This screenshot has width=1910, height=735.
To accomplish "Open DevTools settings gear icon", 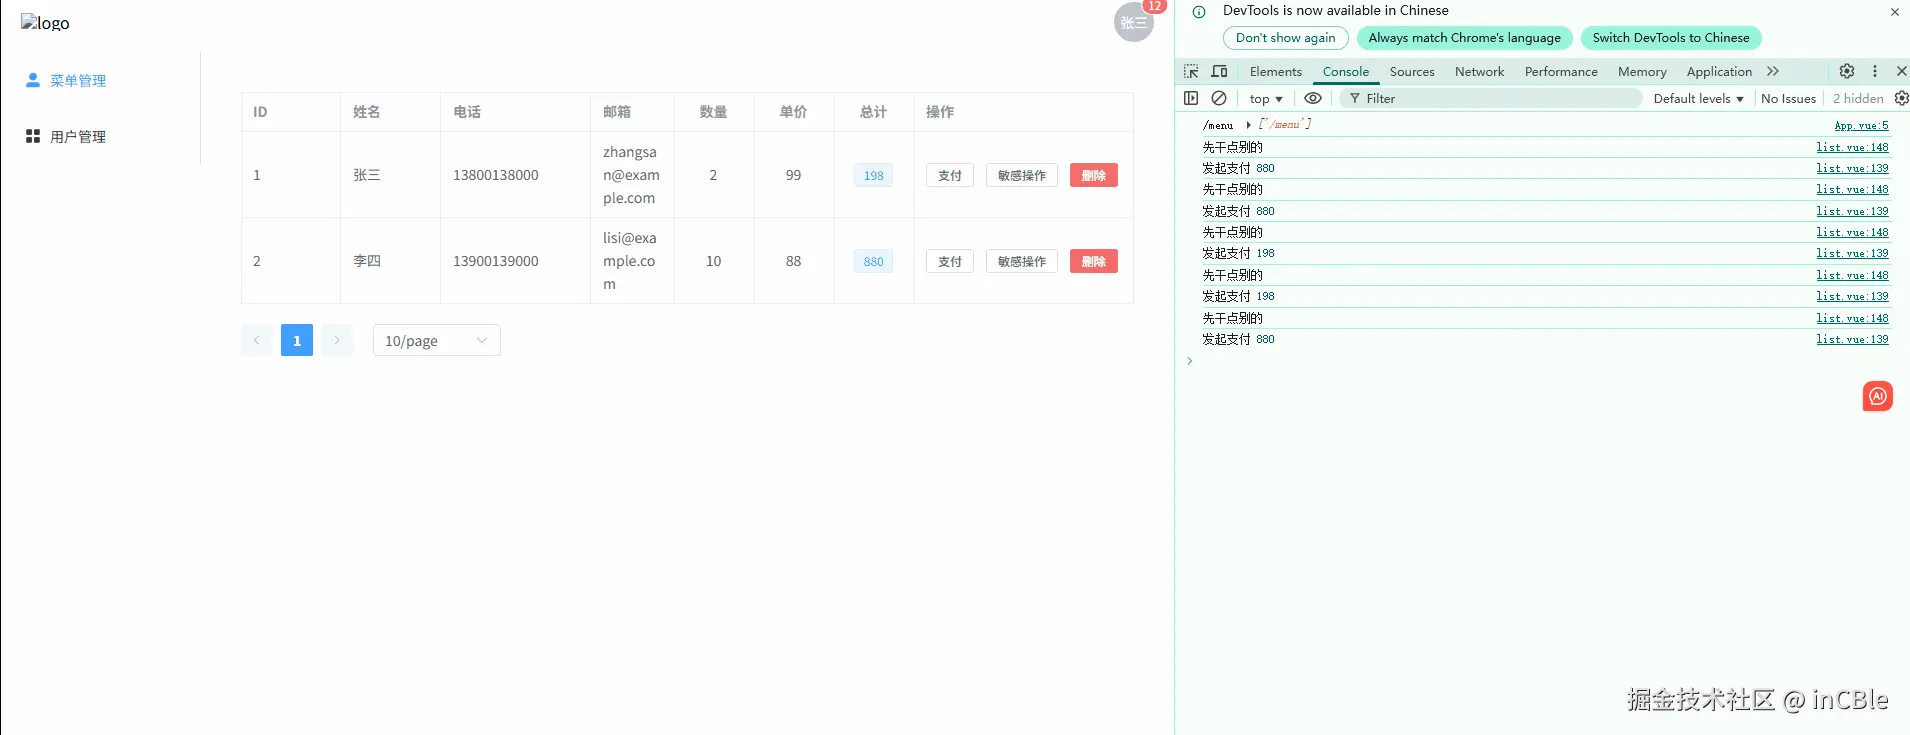I will click(x=1847, y=71).
